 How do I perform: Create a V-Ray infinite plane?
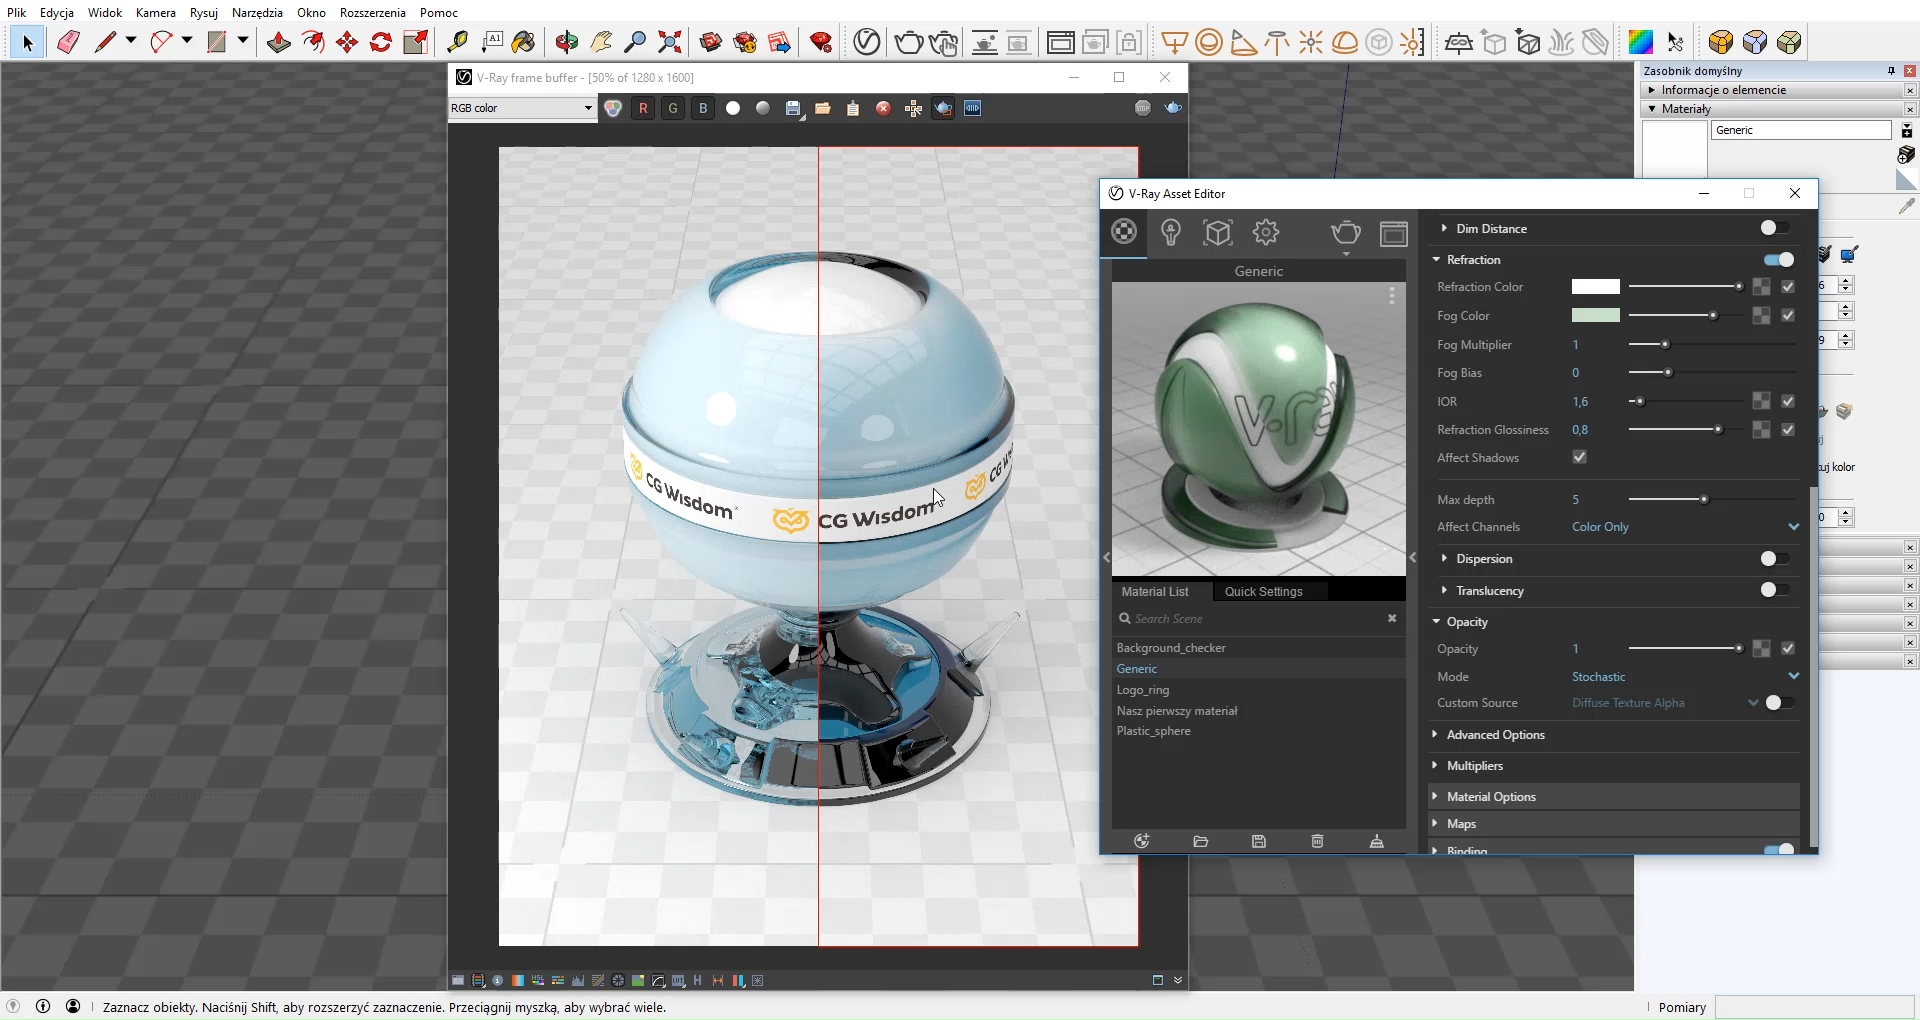click(1459, 42)
